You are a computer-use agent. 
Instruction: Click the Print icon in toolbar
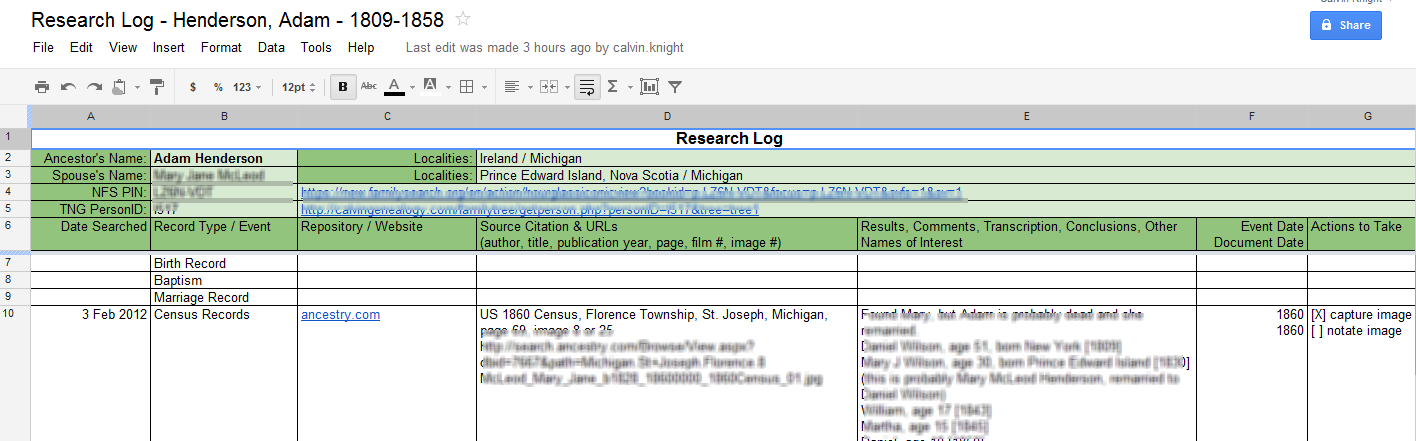(x=42, y=87)
